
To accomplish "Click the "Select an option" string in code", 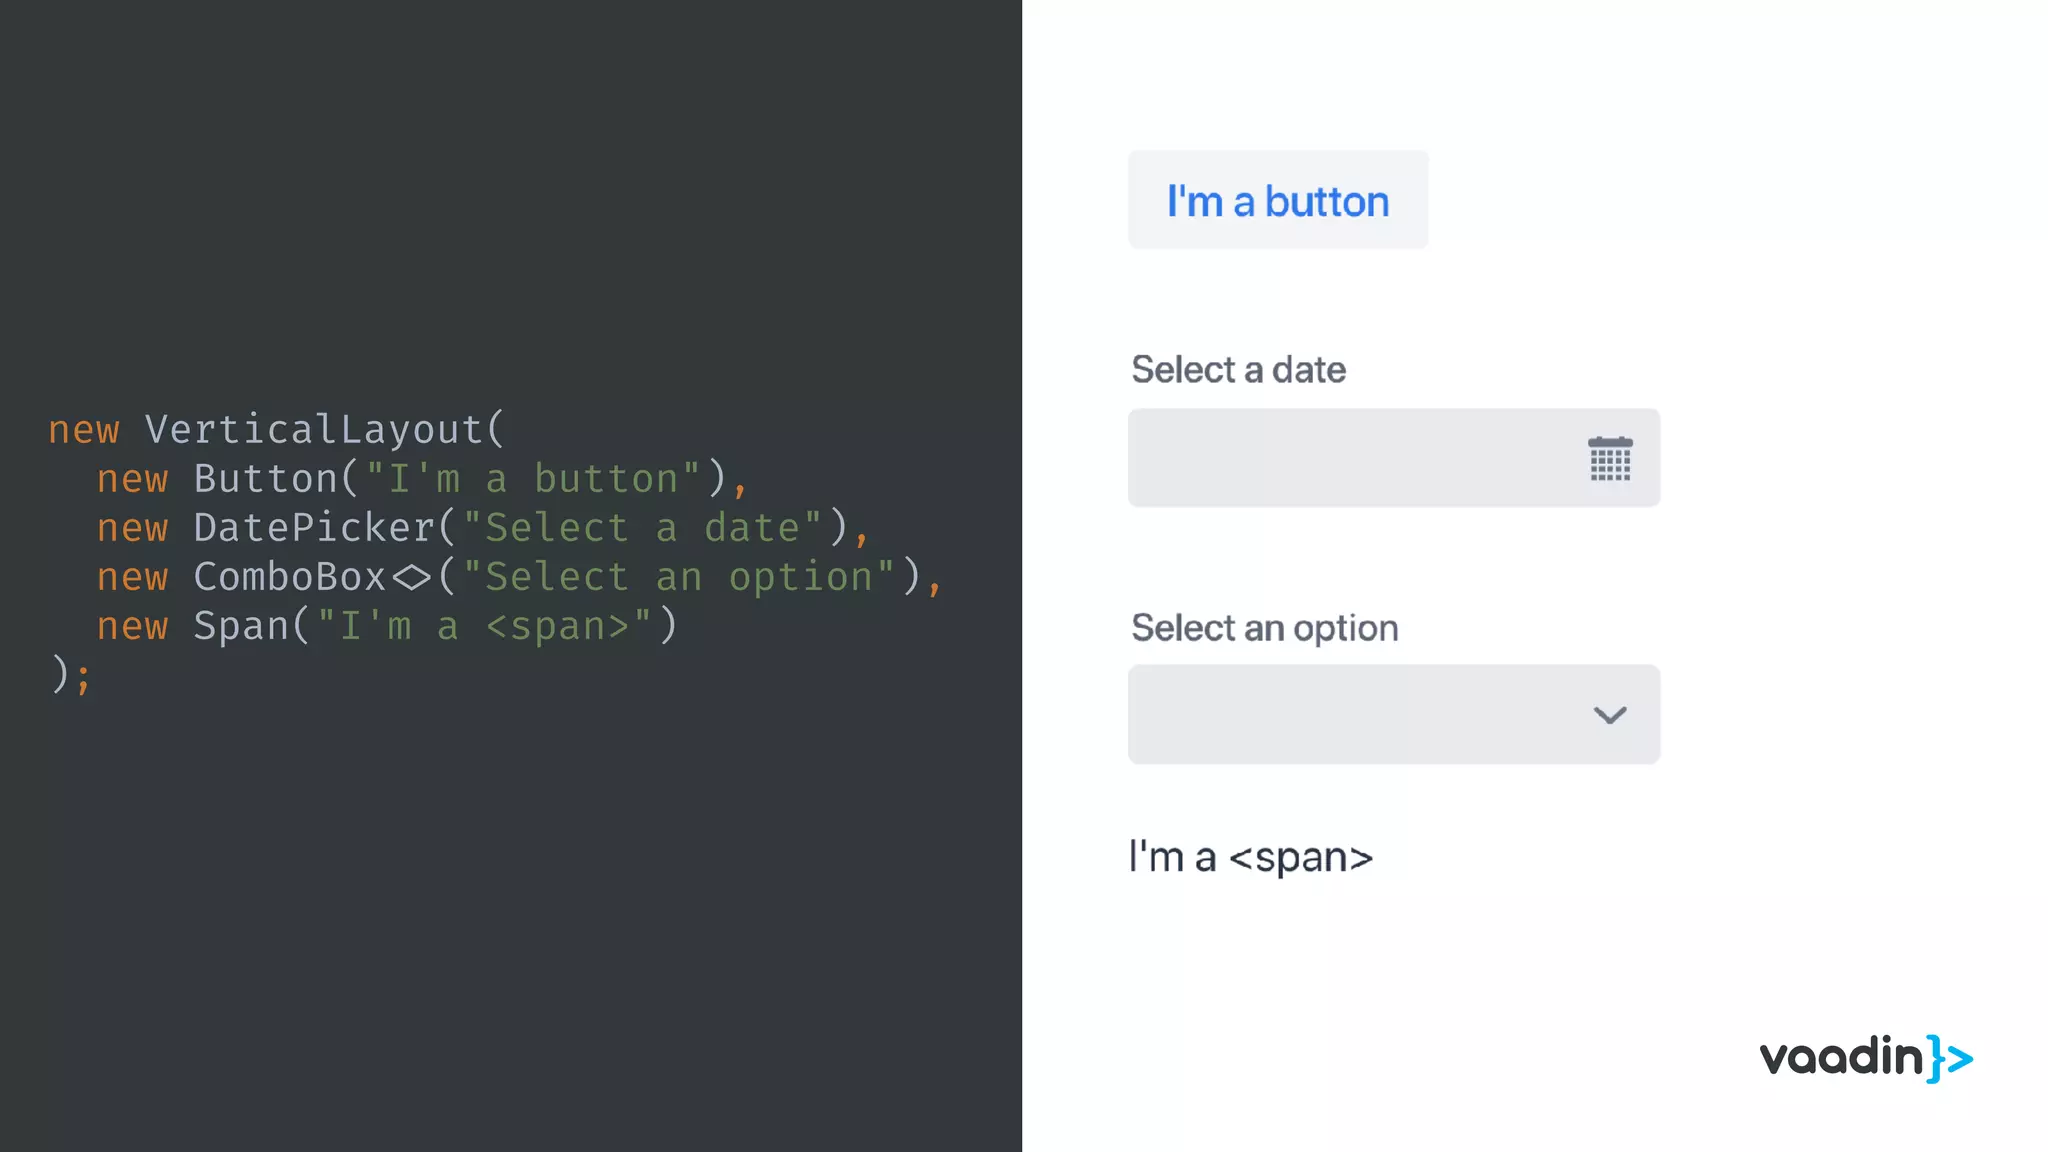I will pyautogui.click(x=679, y=577).
